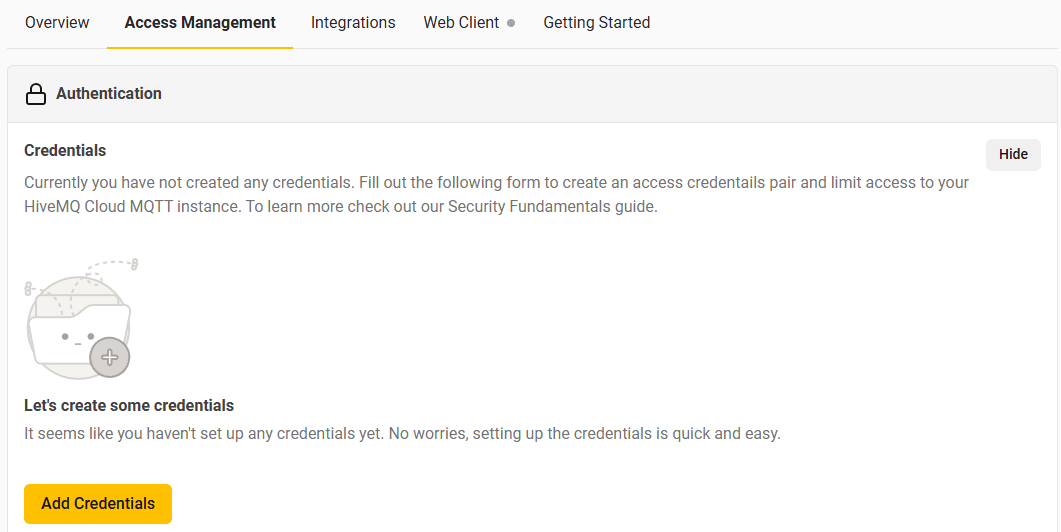This screenshot has width=1061, height=532.
Task: Open the Overview tab
Action: point(57,22)
